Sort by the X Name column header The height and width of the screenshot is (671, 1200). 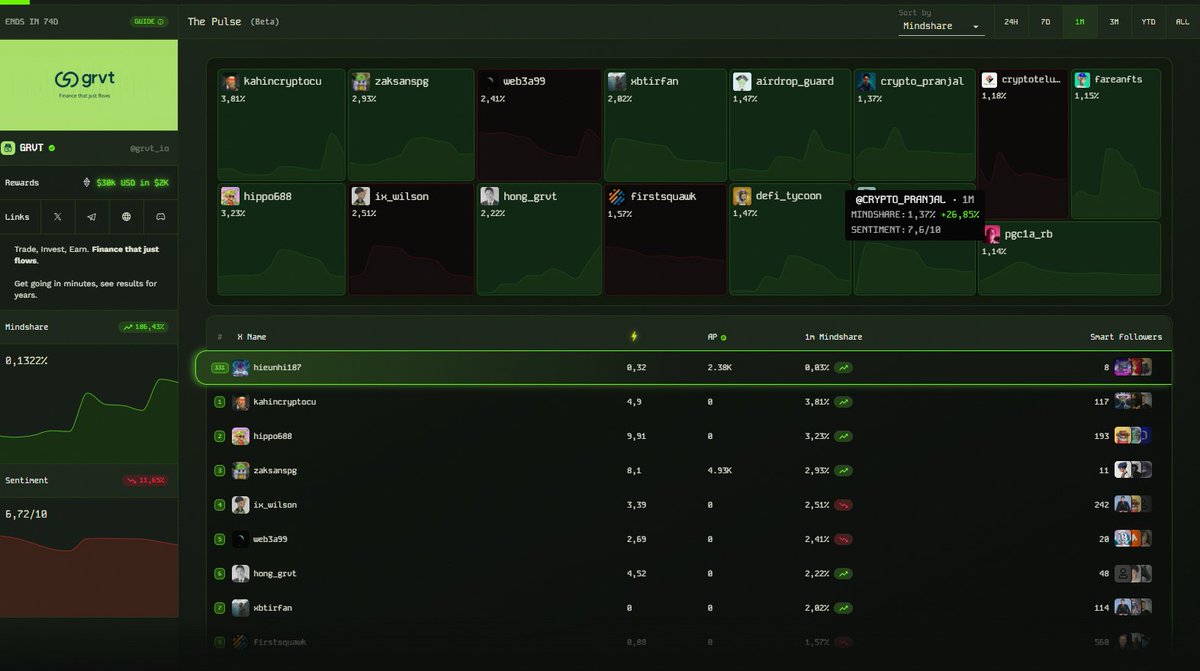tap(252, 337)
